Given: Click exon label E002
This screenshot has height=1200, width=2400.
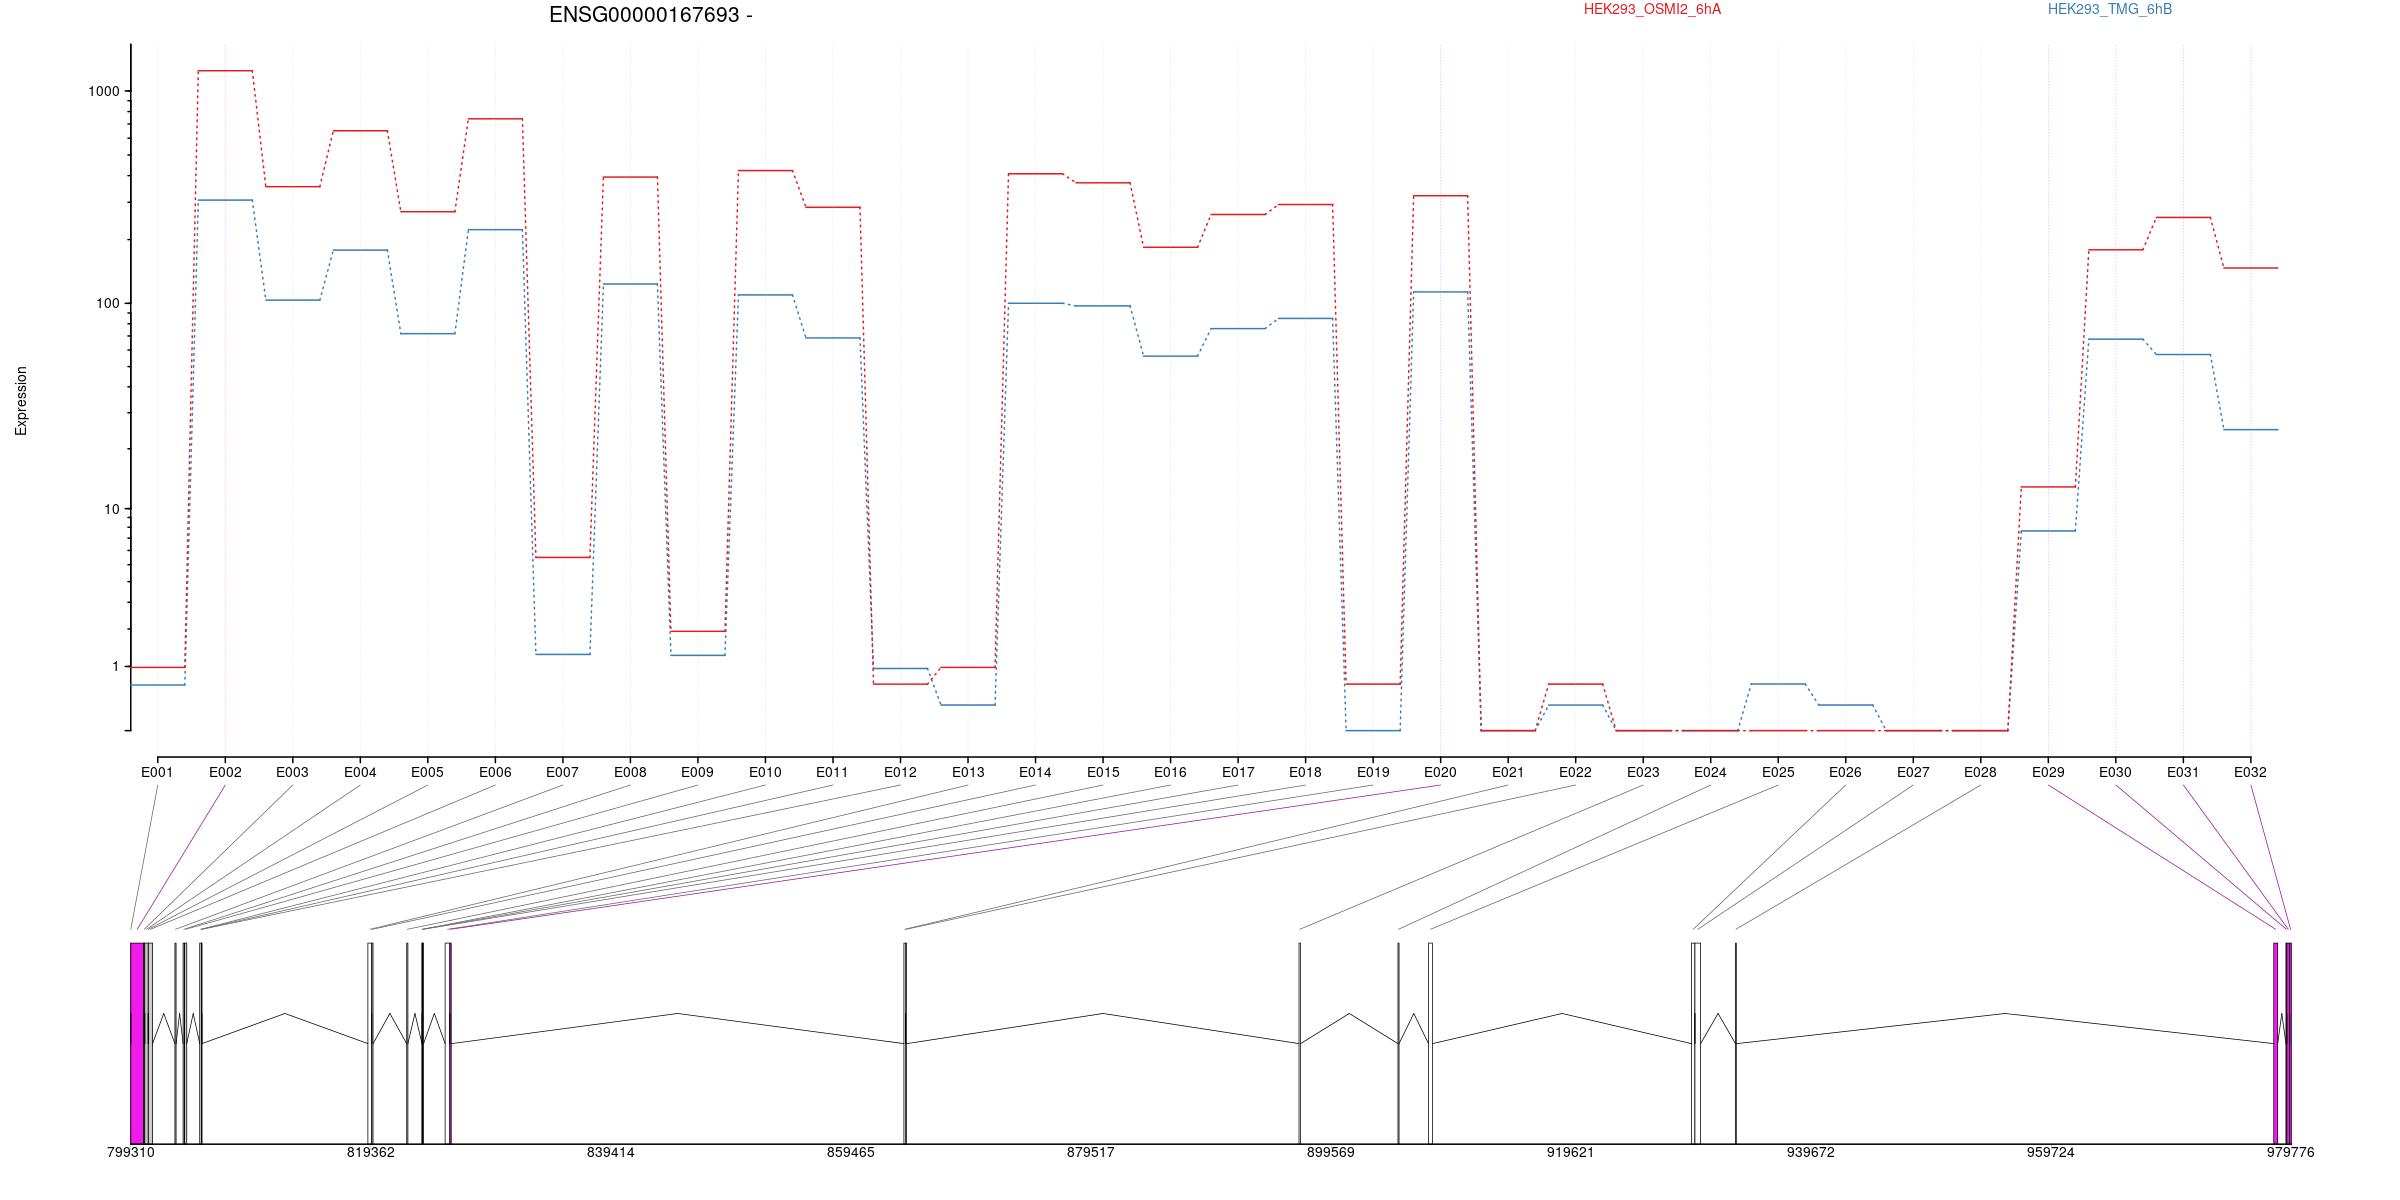Looking at the screenshot, I should [x=225, y=772].
